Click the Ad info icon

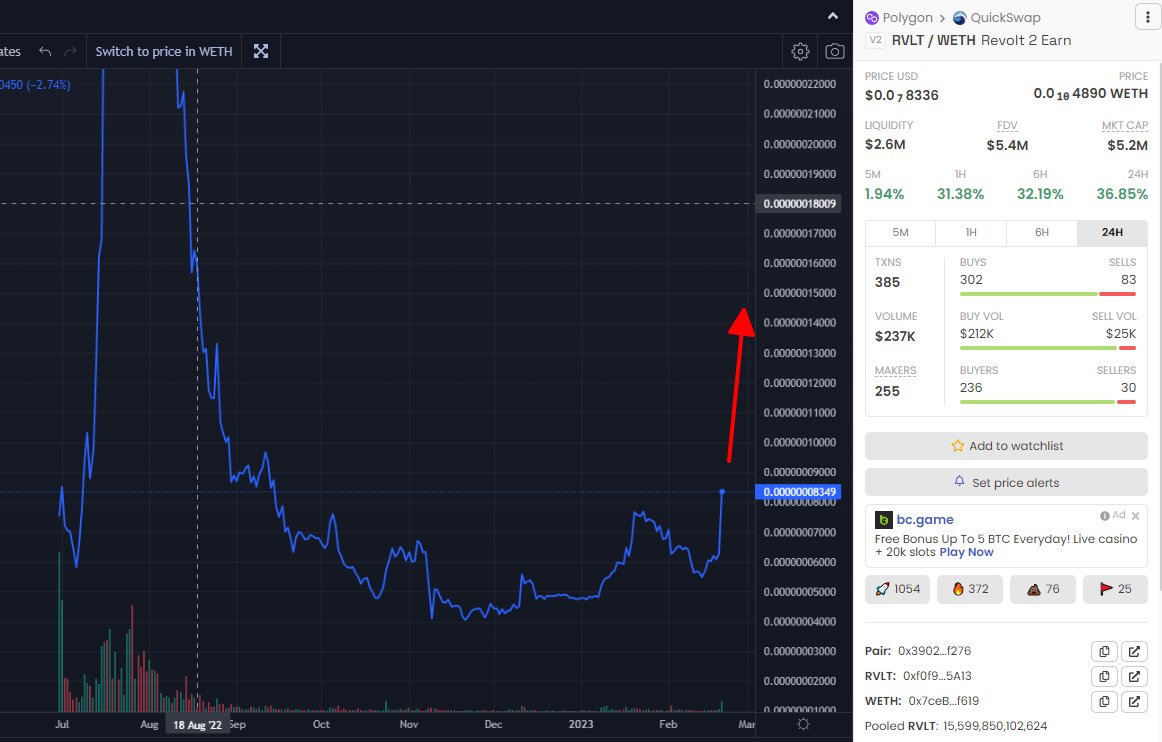(1104, 515)
